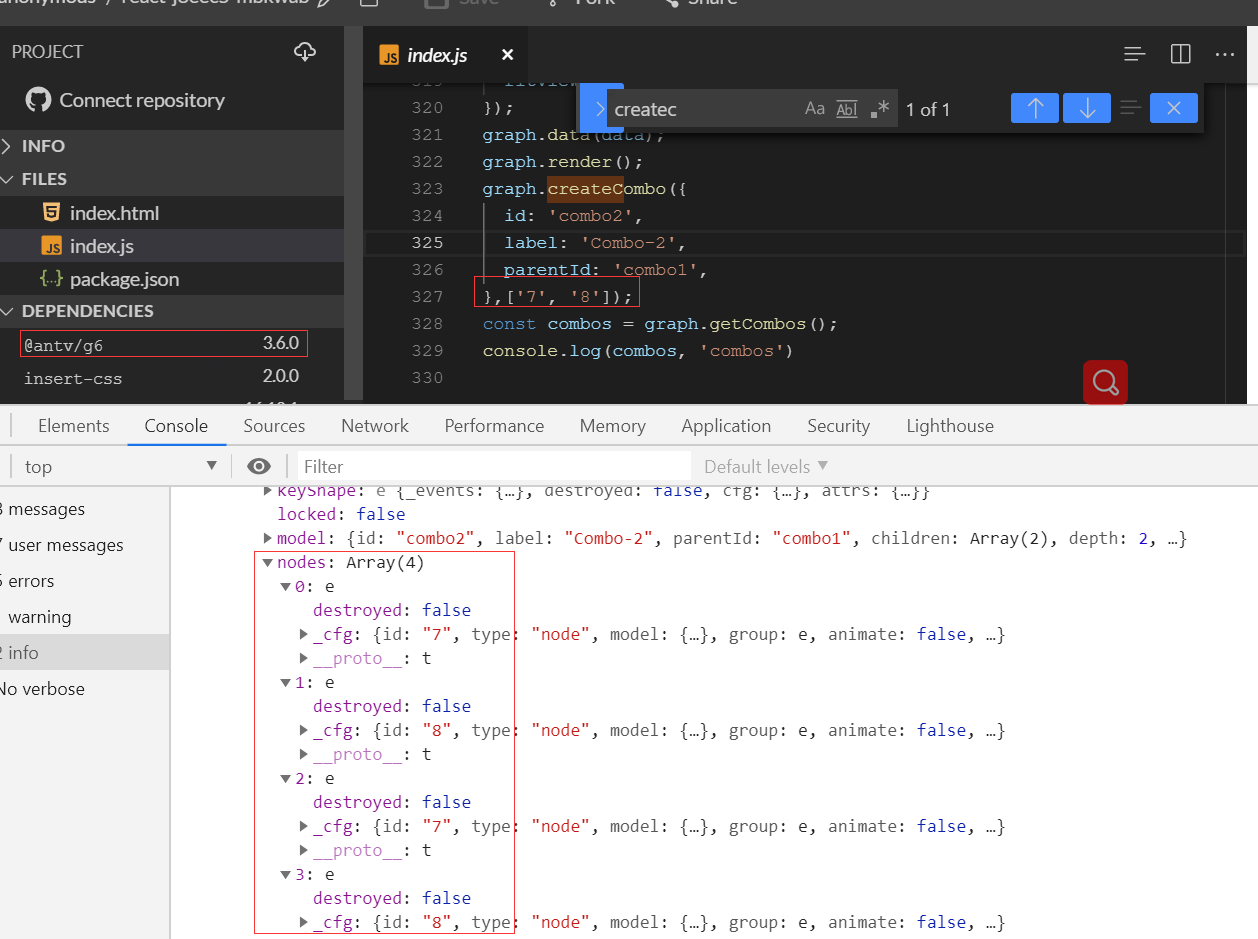The height and width of the screenshot is (939, 1258).
Task: Click the More Actions ellipsis icon
Action: [1224, 55]
